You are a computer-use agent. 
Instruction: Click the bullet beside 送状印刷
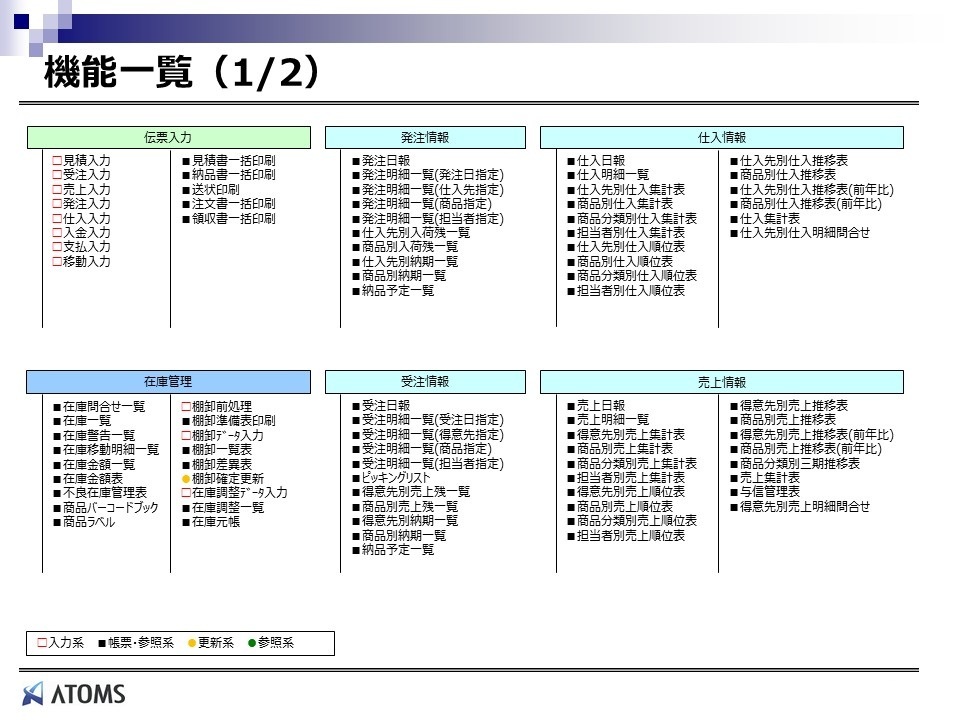click(186, 189)
